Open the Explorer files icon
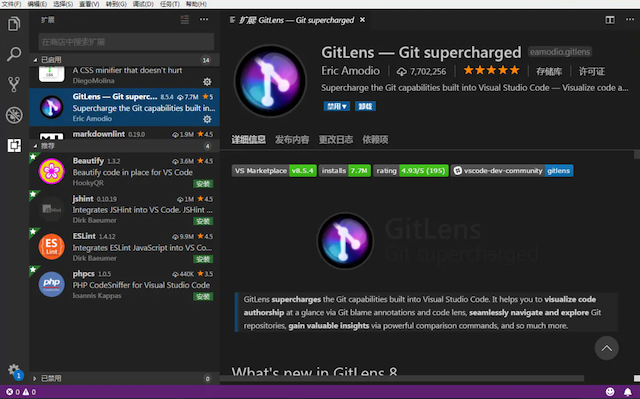The height and width of the screenshot is (399, 640). click(14, 24)
